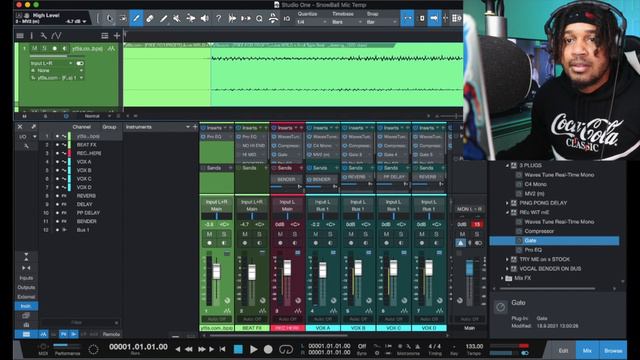
Task: Open the Snap dropdown
Action: [381, 22]
